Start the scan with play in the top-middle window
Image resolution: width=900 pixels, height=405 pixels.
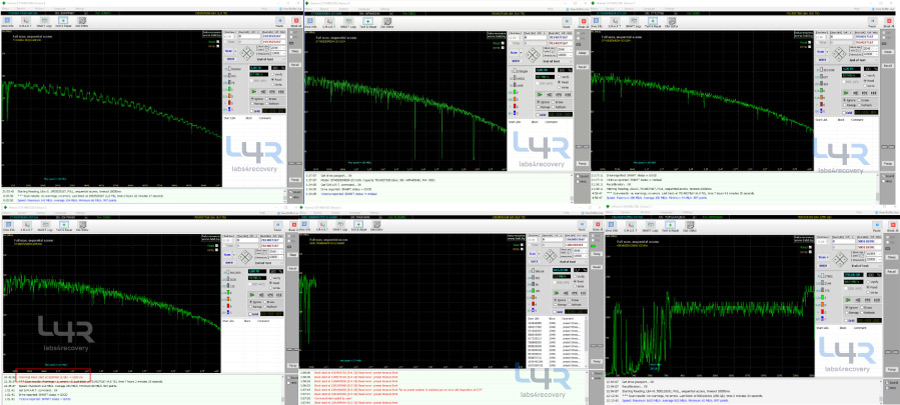tap(540, 94)
